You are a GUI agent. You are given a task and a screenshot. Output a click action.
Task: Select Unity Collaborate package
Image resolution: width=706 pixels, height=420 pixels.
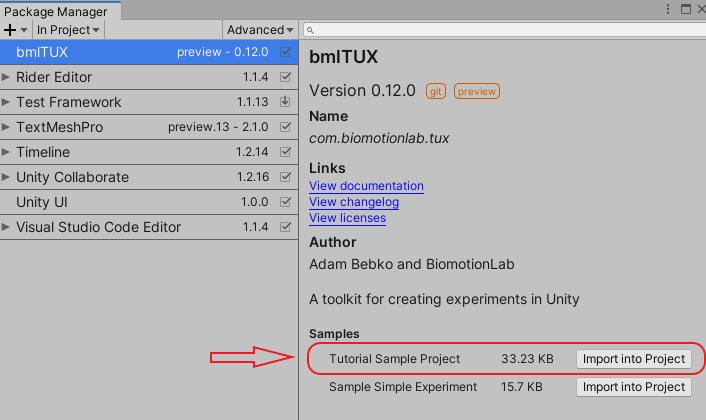[x=149, y=177]
